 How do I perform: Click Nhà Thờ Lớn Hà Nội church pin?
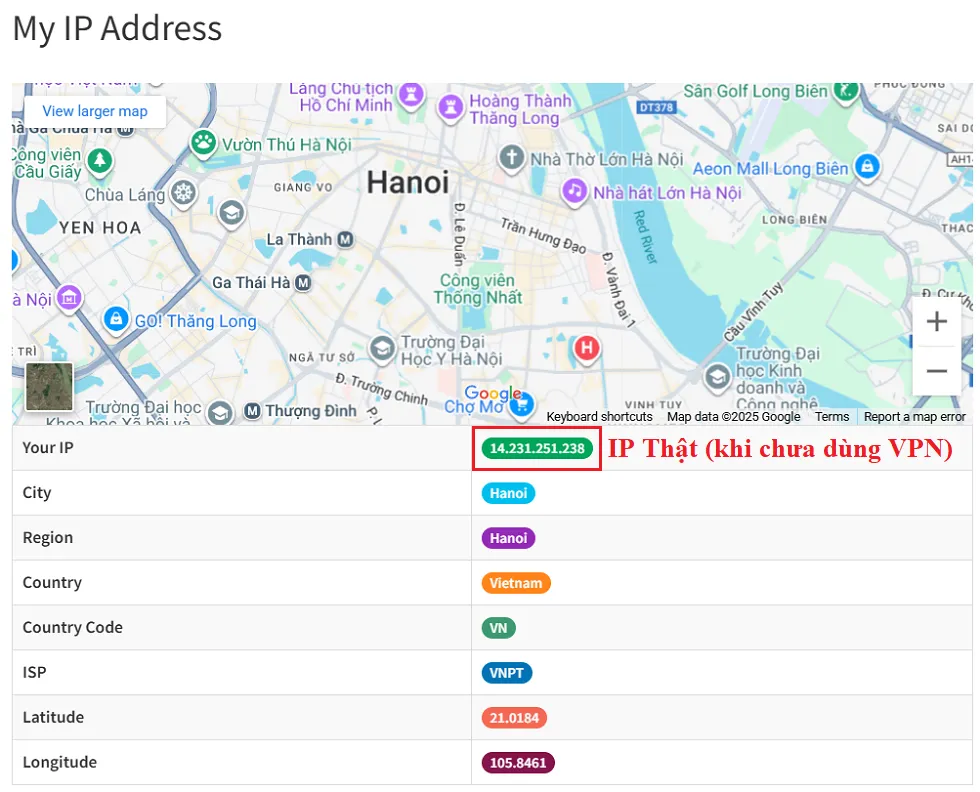pos(511,157)
